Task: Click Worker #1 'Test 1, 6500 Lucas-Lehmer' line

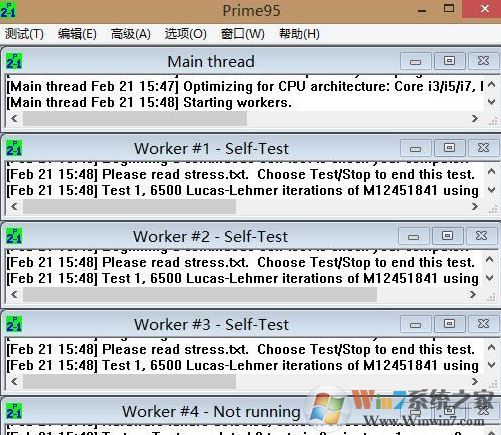Action: click(243, 190)
